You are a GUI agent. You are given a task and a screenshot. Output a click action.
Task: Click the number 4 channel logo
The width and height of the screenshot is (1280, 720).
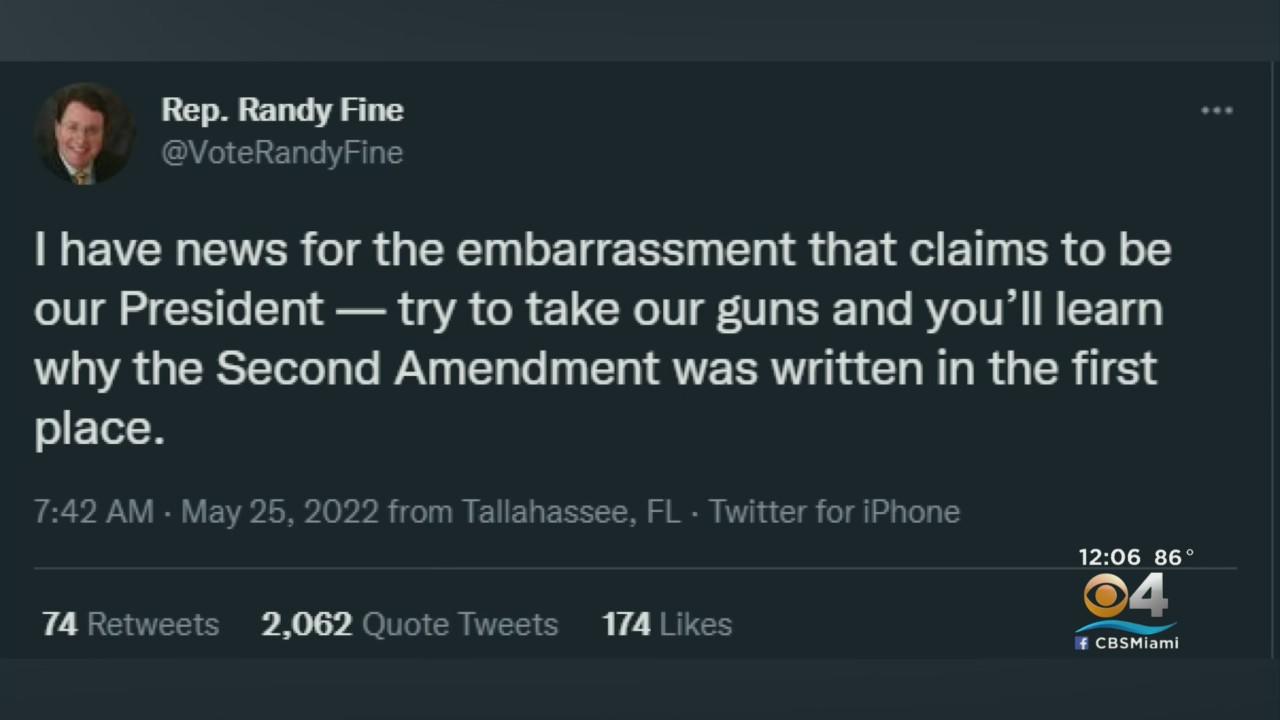pyautogui.click(x=1150, y=597)
